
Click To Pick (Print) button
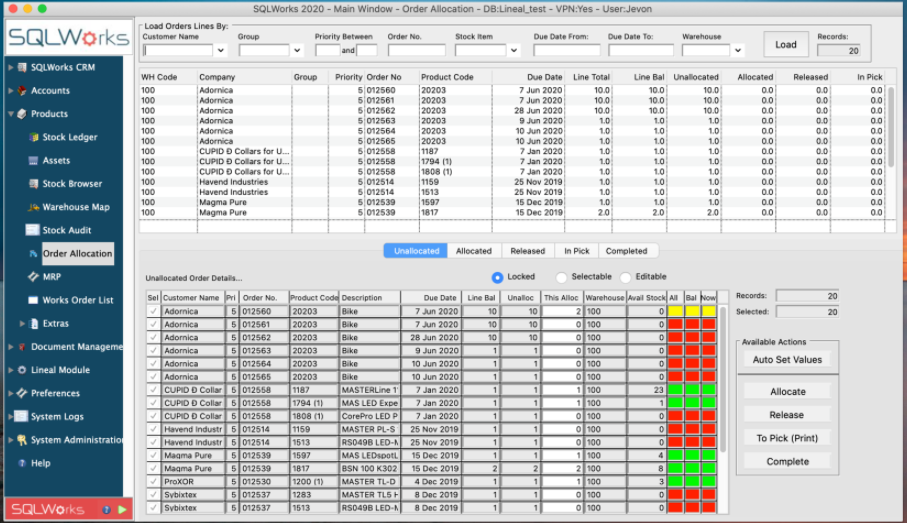click(x=787, y=438)
